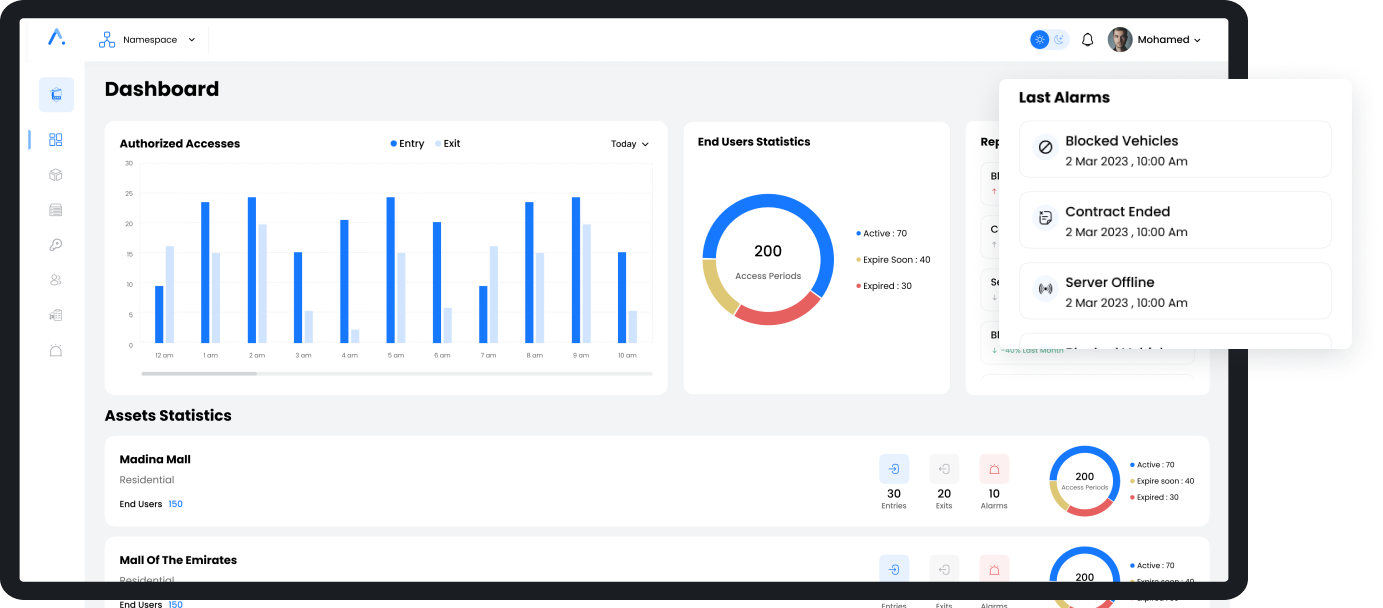
Task: Click the signal icon for Server Offline
Action: 1045,289
